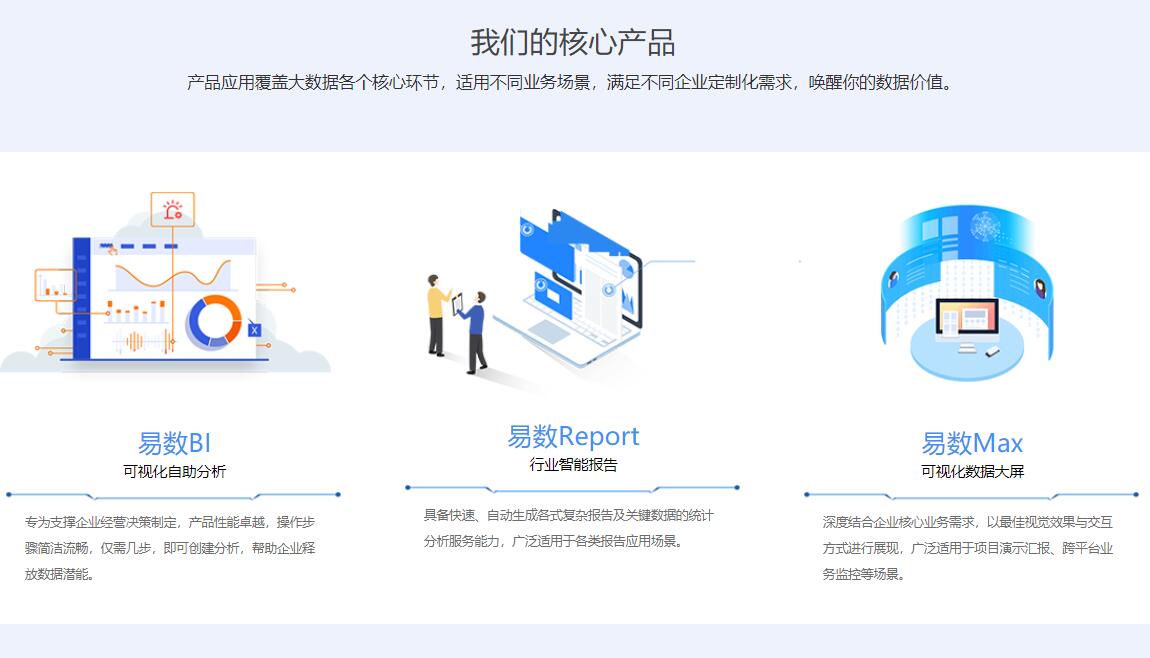
Task: Click the two people figures beside the laptop
Action: pyautogui.click(x=458, y=323)
